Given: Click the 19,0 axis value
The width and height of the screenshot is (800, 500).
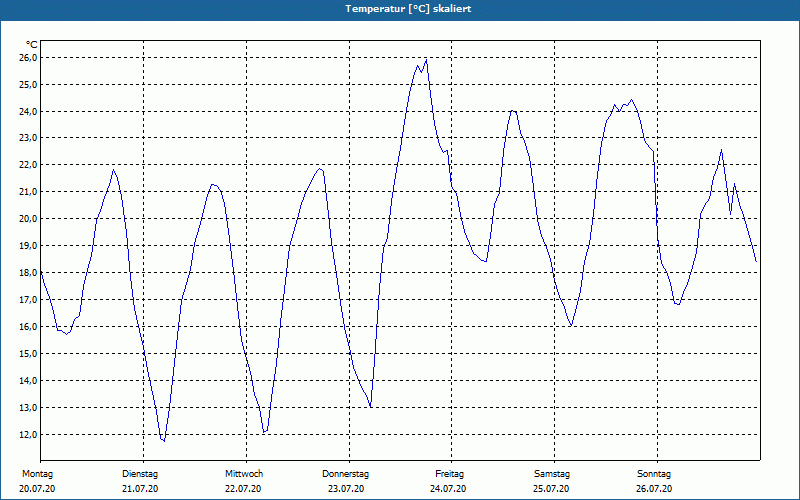Looking at the screenshot, I should (x=28, y=246).
